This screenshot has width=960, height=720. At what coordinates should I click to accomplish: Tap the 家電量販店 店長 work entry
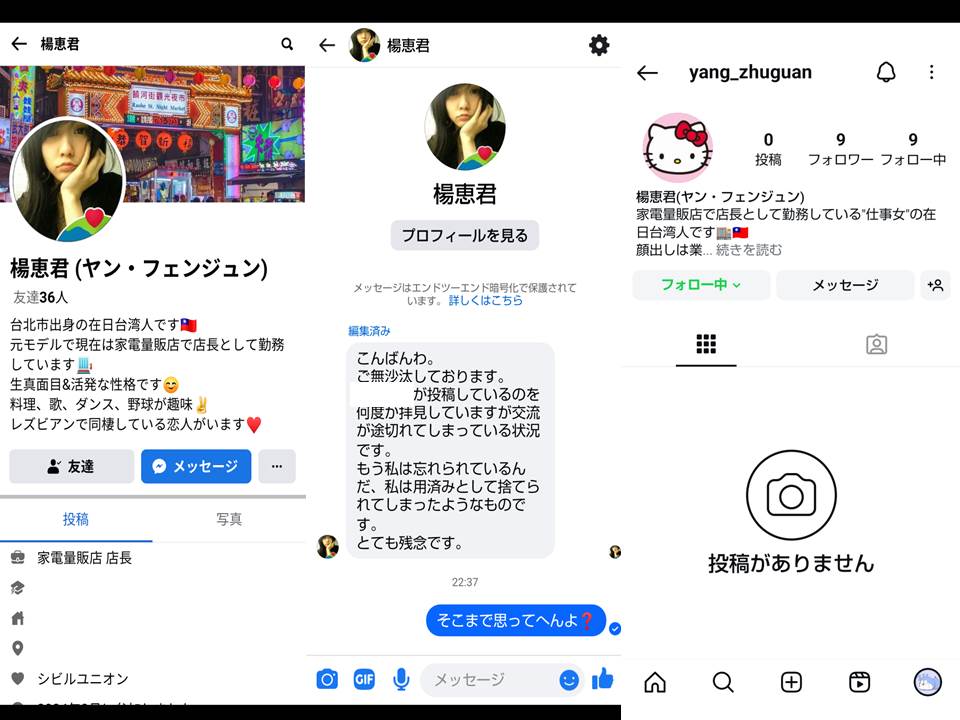click(84, 558)
